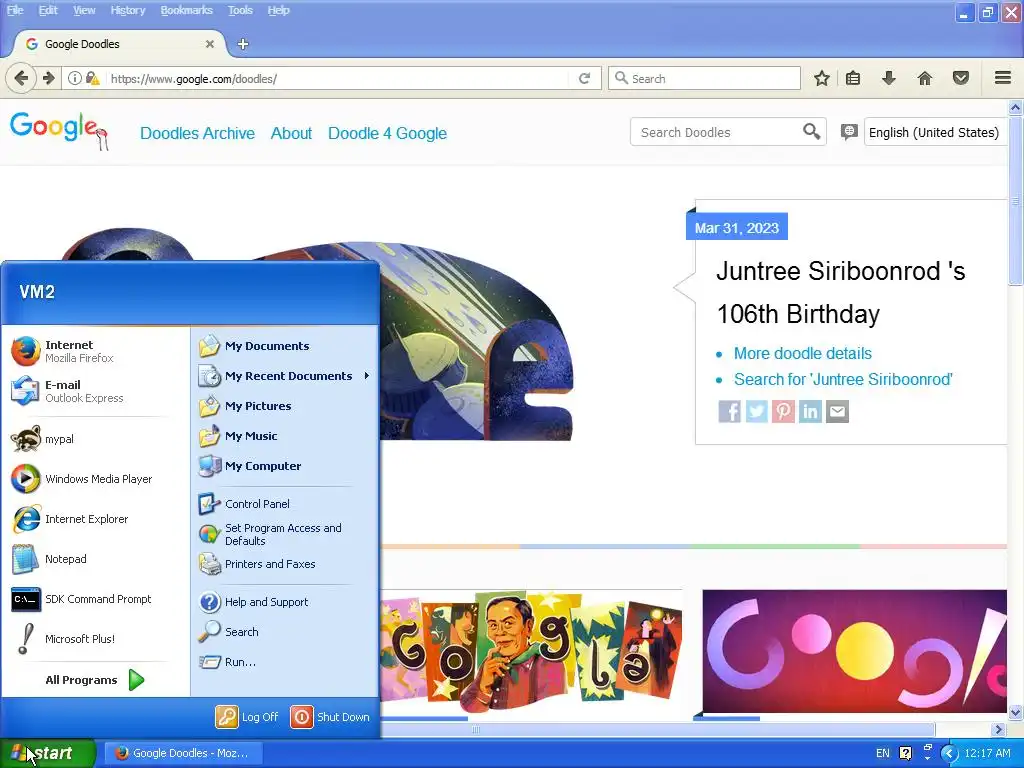Viewport: 1024px width, 768px height.
Task: Open the Firefox History menu
Action: [x=127, y=10]
